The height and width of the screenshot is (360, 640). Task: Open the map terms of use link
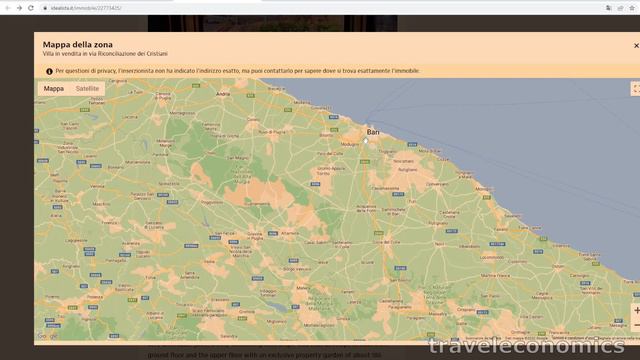pos(573,338)
